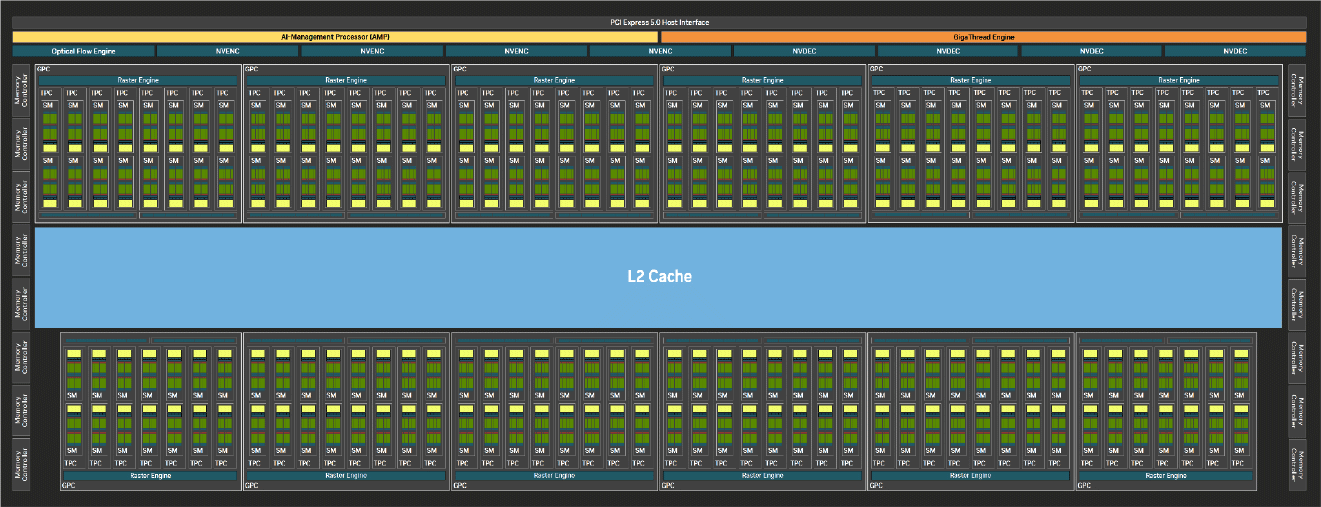Click the large blue L2 Cache block
Image resolution: width=1321 pixels, height=507 pixels.
[658, 277]
